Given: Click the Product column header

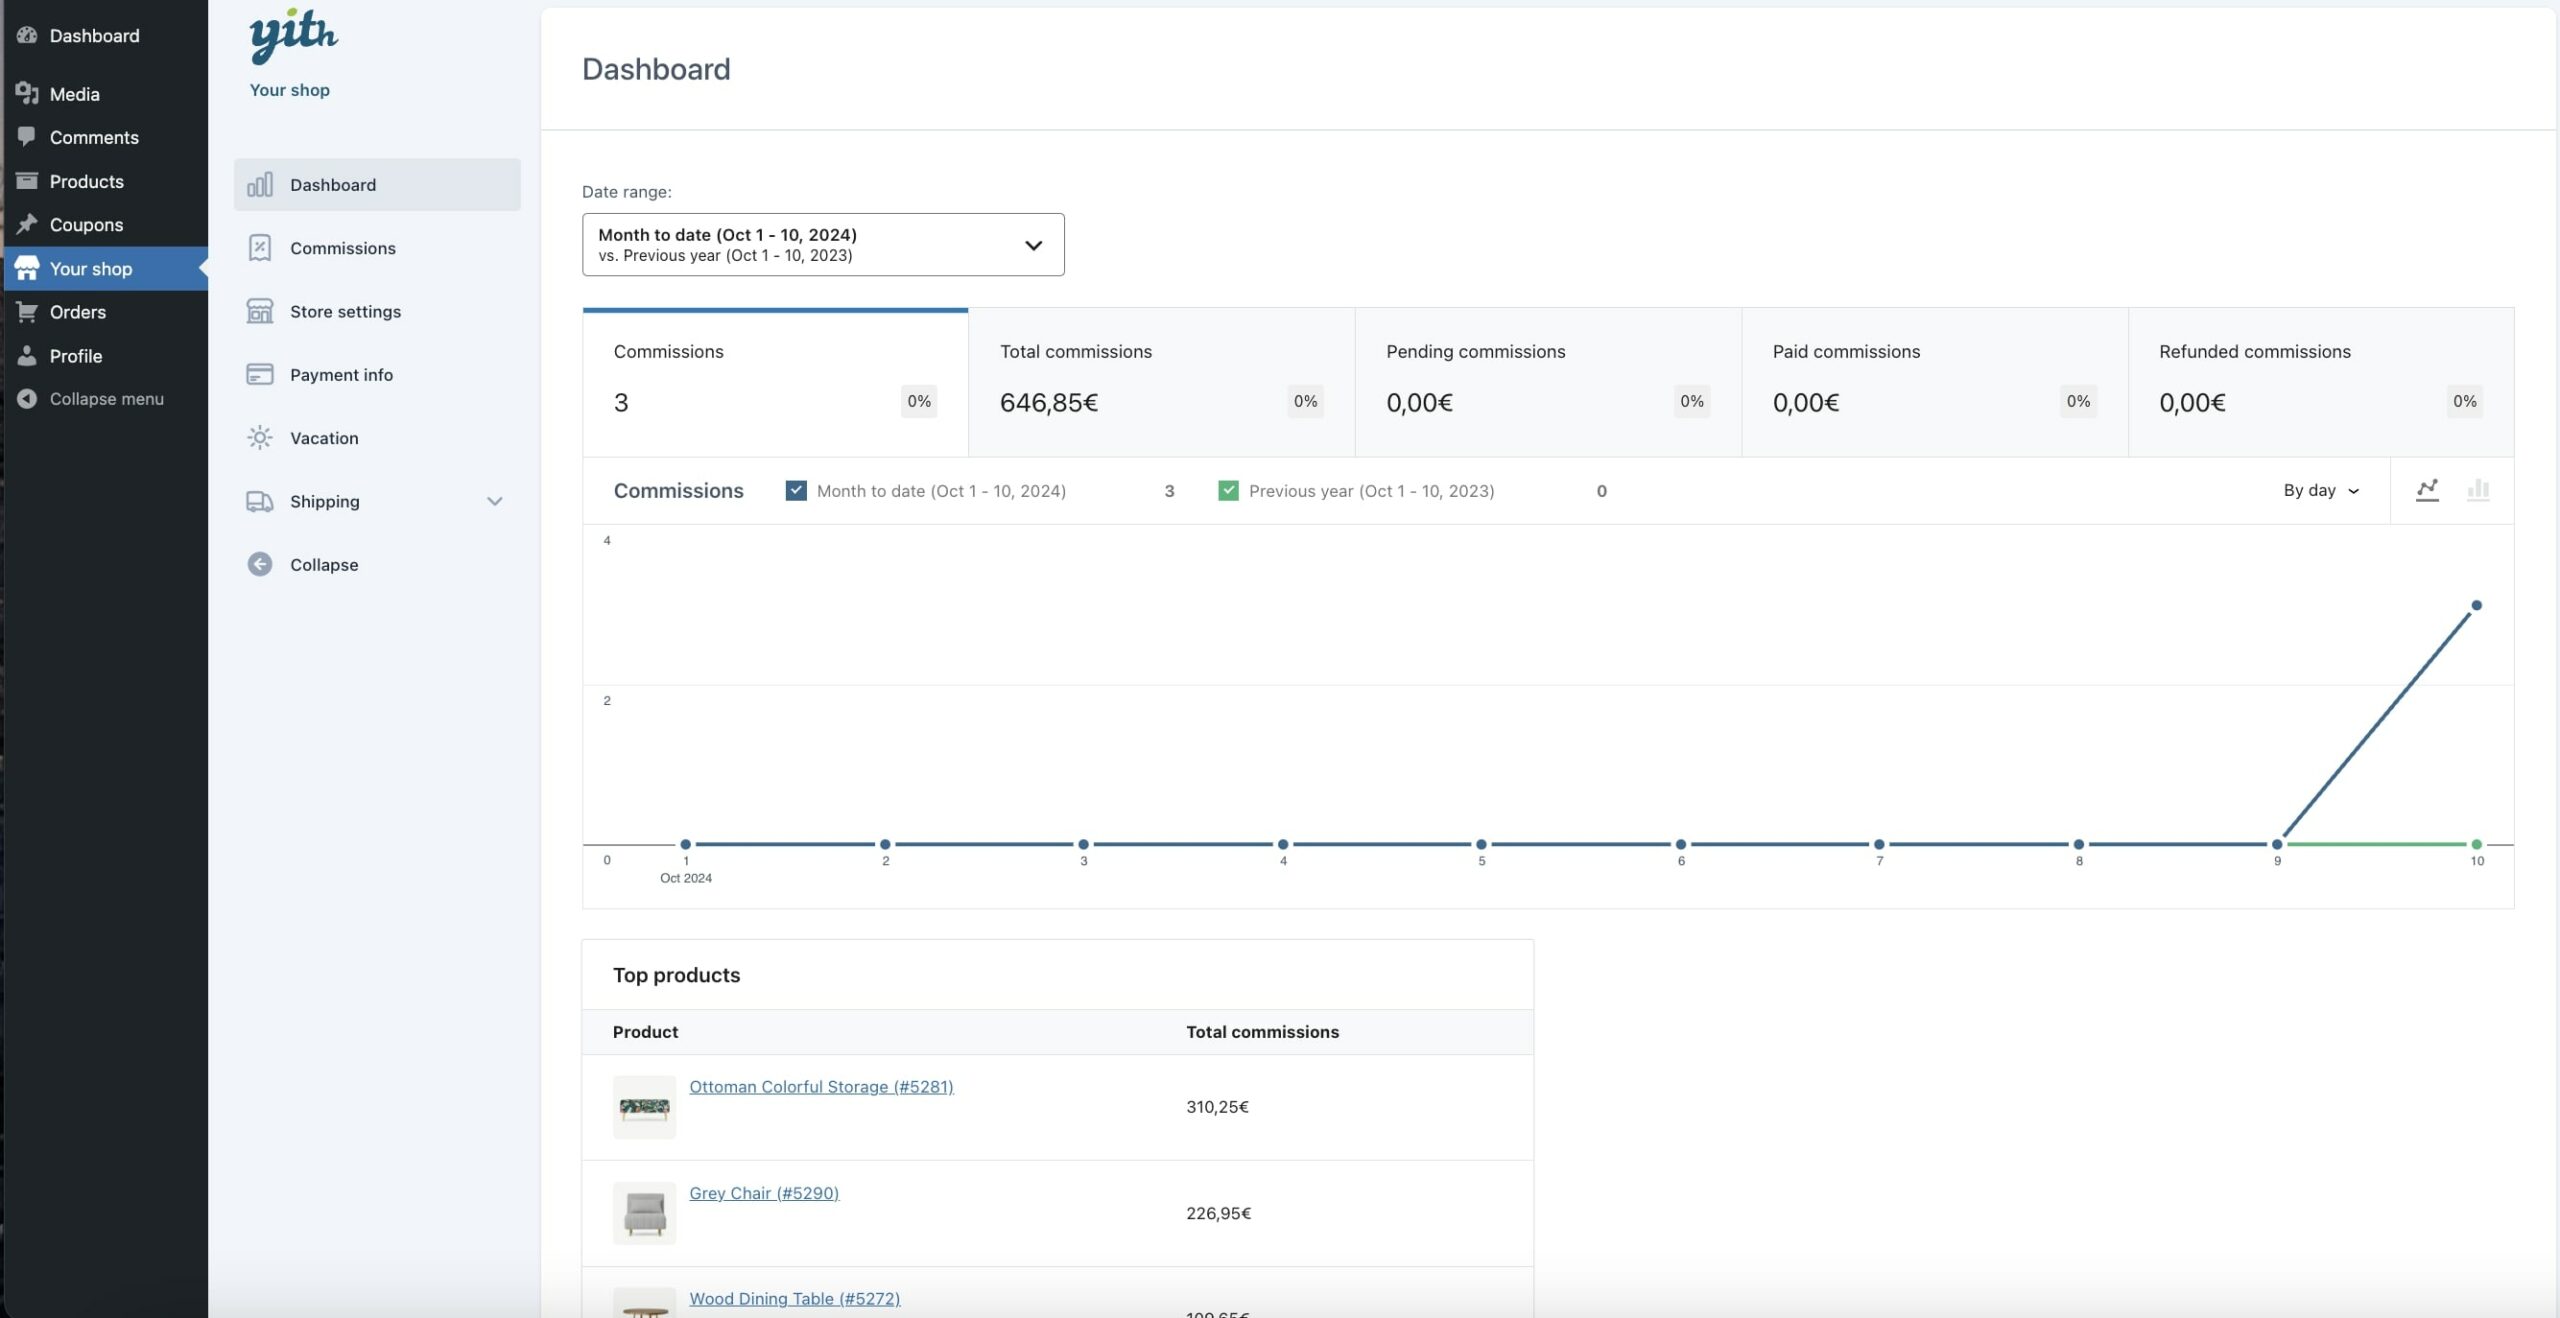Looking at the screenshot, I should coord(645,1031).
